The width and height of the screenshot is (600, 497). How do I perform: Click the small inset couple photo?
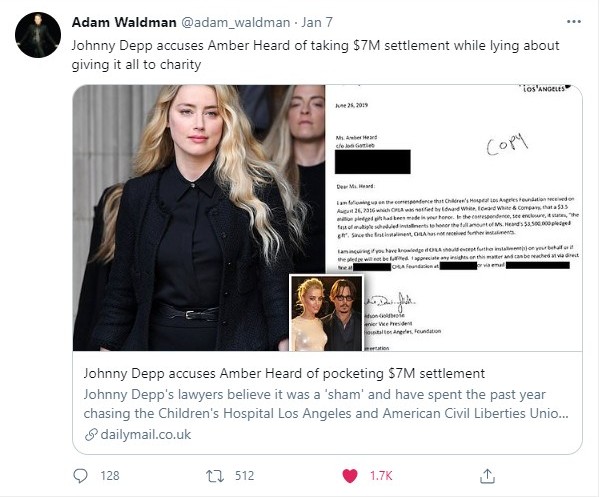click(326, 313)
